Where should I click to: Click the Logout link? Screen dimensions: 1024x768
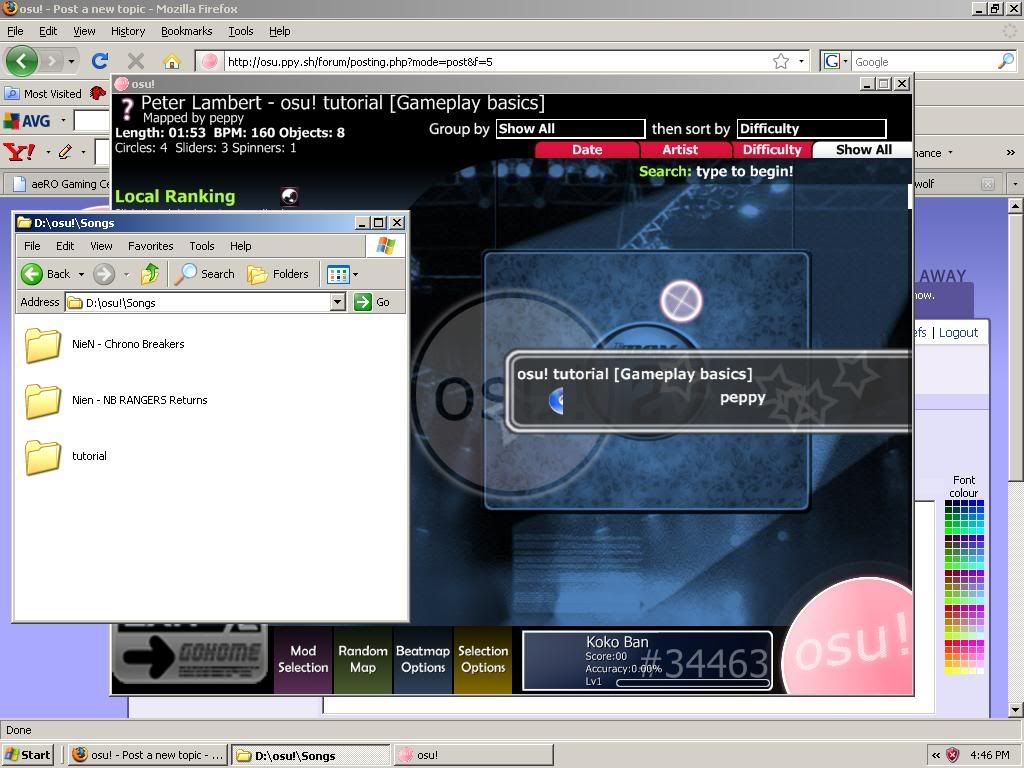(958, 332)
